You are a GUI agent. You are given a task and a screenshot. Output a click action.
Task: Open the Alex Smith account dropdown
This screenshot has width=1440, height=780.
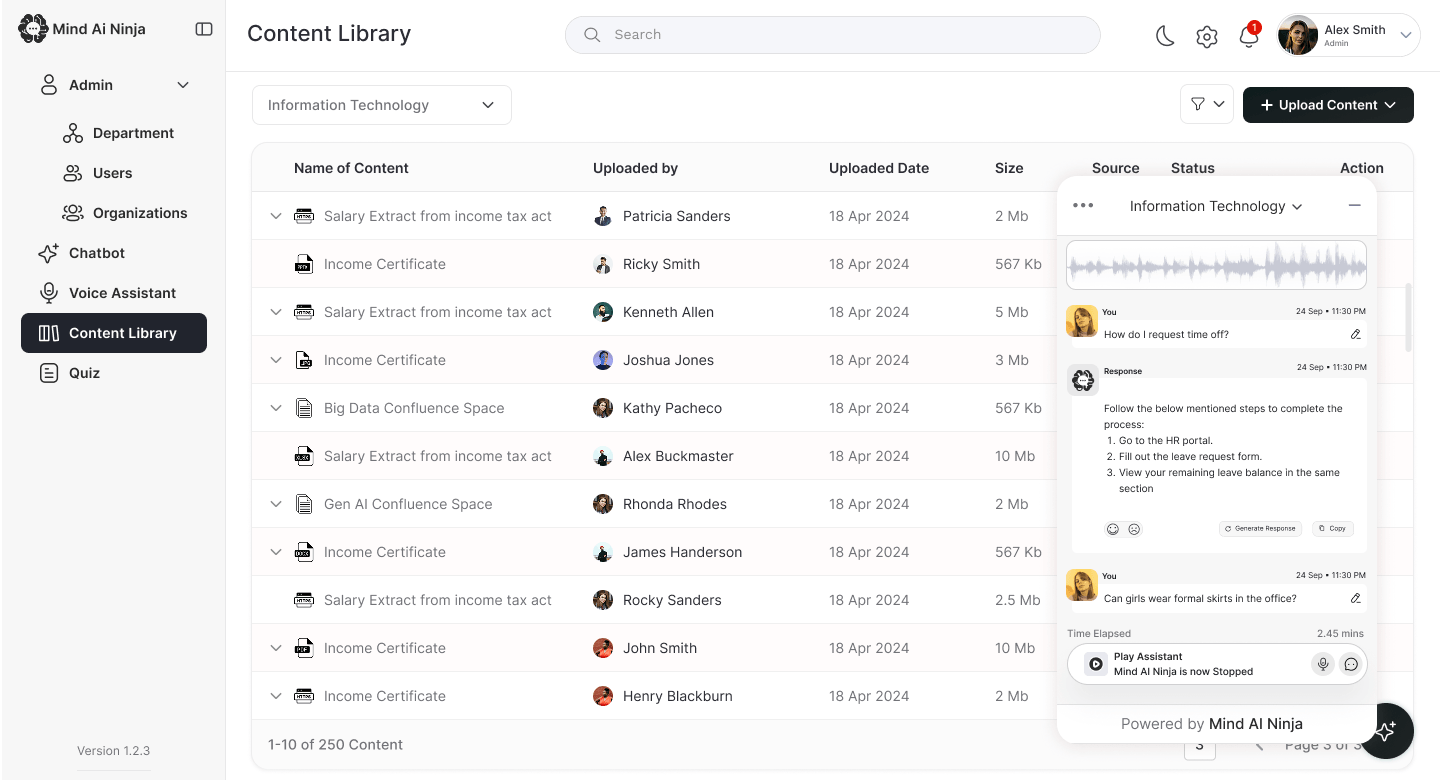click(1349, 35)
